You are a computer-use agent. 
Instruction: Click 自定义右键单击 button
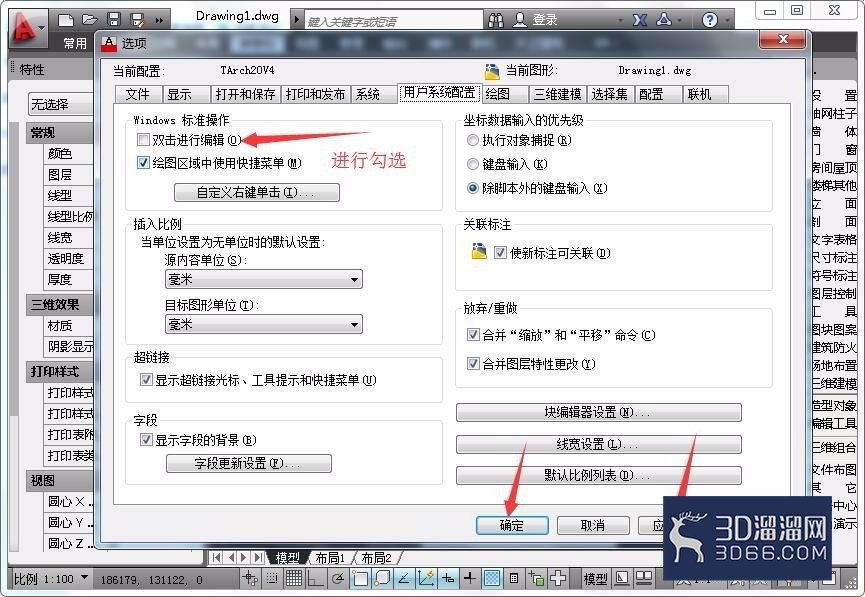click(257, 192)
